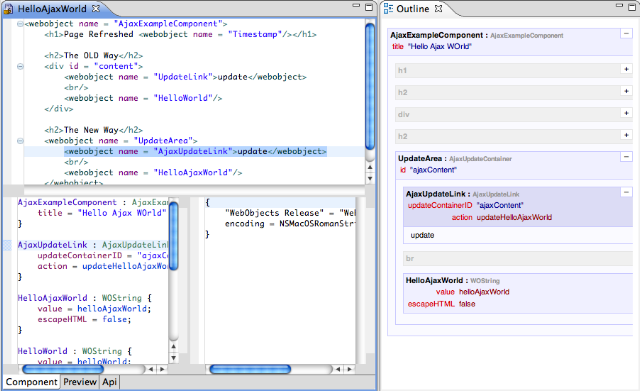
Task: Click the highlighted AjaxUpdateLink webobject line
Action: (x=195, y=151)
